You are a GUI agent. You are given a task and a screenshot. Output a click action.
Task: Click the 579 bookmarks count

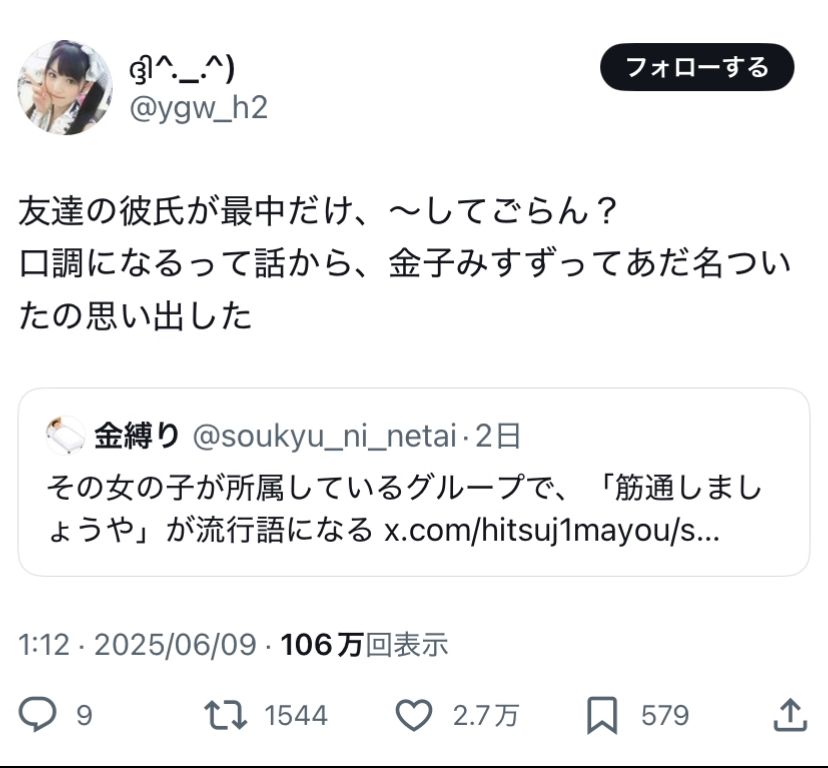[664, 715]
